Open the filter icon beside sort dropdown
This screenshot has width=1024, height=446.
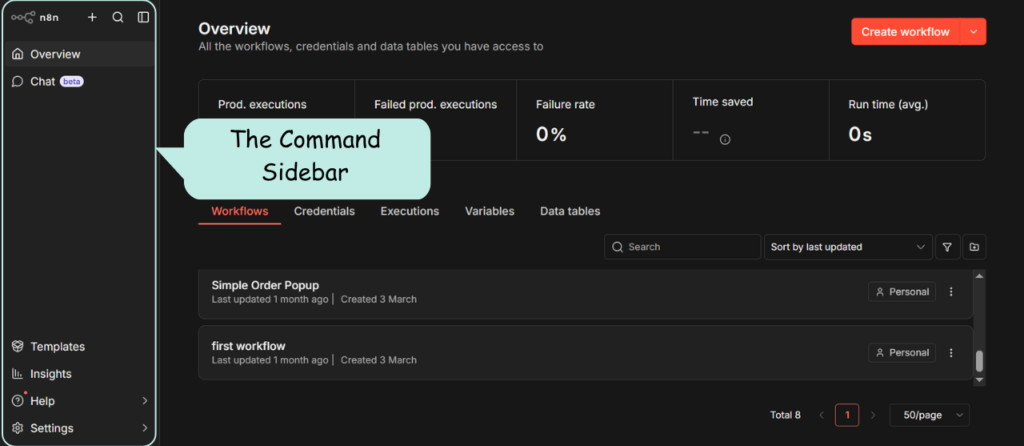pyautogui.click(x=946, y=247)
